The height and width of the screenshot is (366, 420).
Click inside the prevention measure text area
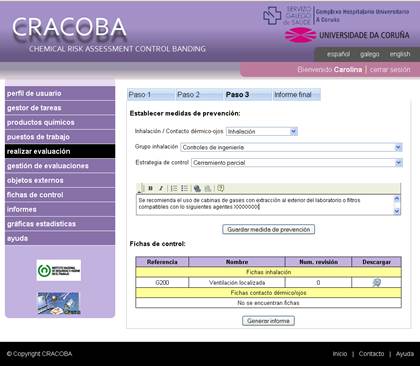click(265, 204)
